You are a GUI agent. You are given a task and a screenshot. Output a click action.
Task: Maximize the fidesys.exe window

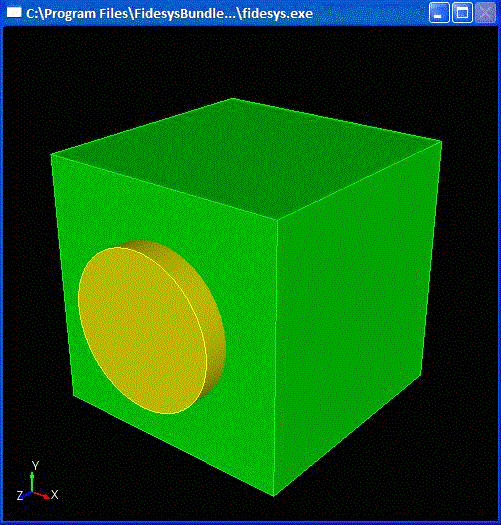(462, 13)
